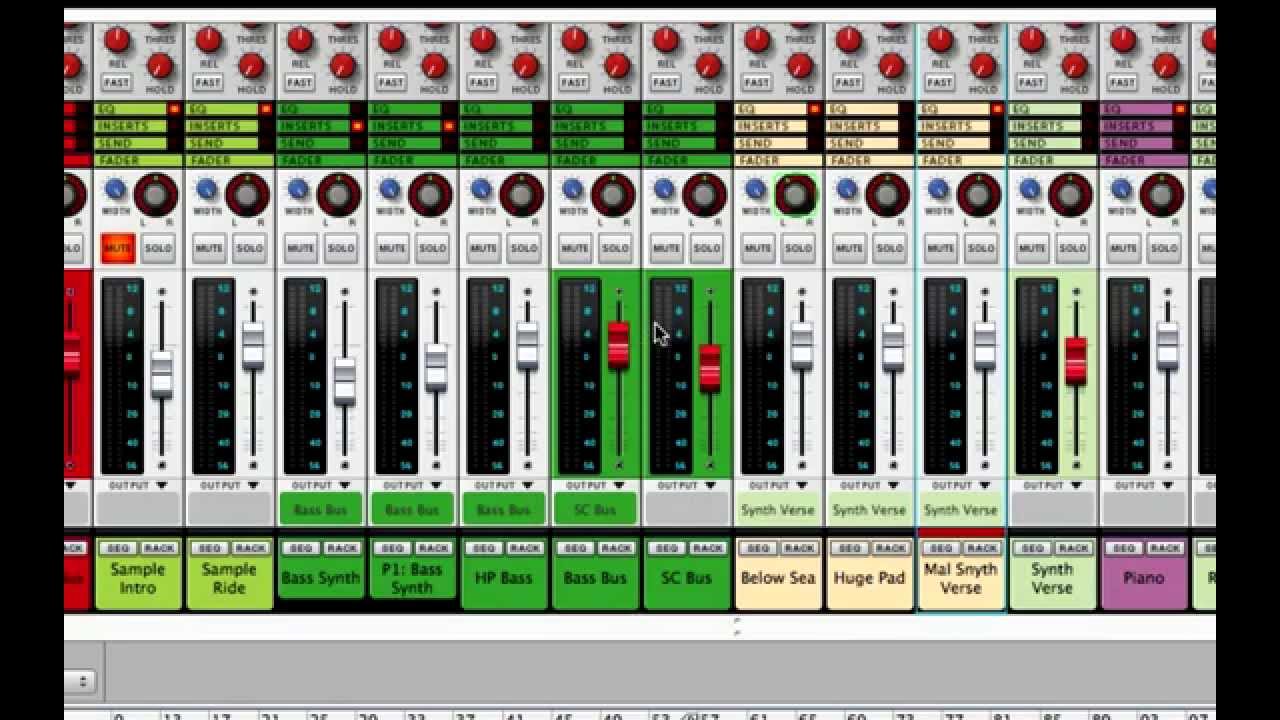Toggle FAST button on Below Sea channel
The height and width of the screenshot is (720, 1280).
[x=756, y=82]
